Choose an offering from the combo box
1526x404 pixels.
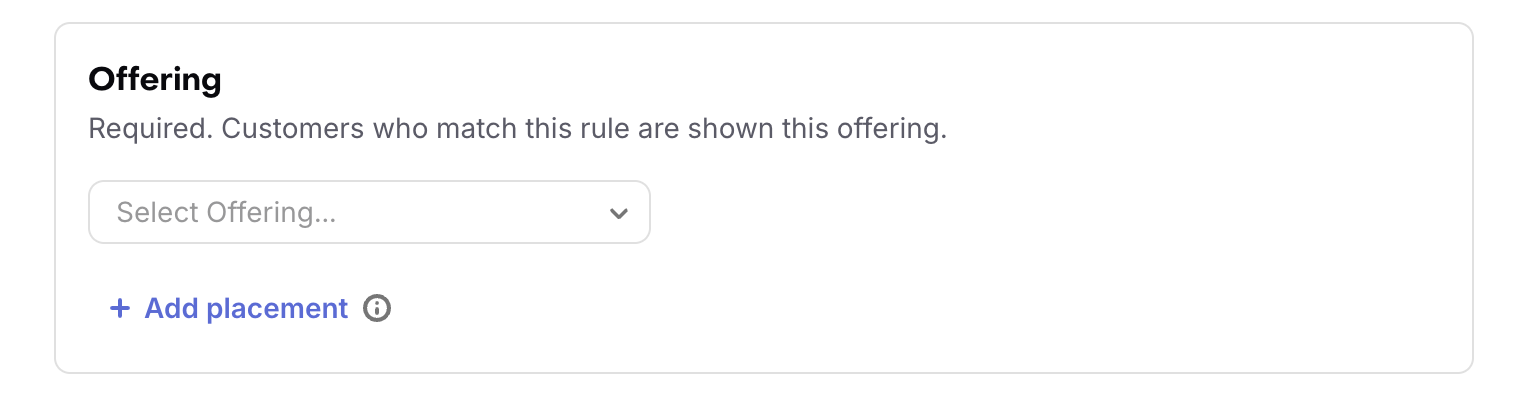click(x=369, y=212)
